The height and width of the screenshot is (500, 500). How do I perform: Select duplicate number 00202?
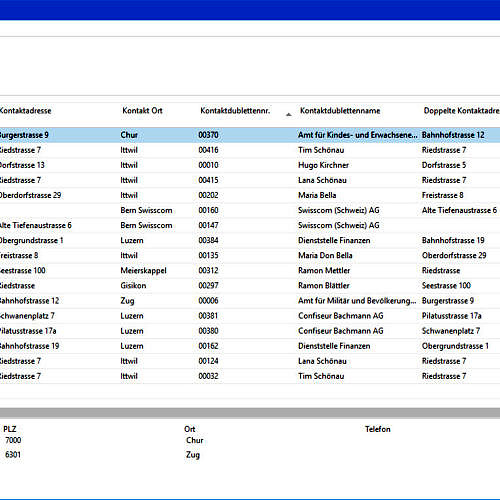pyautogui.click(x=208, y=195)
